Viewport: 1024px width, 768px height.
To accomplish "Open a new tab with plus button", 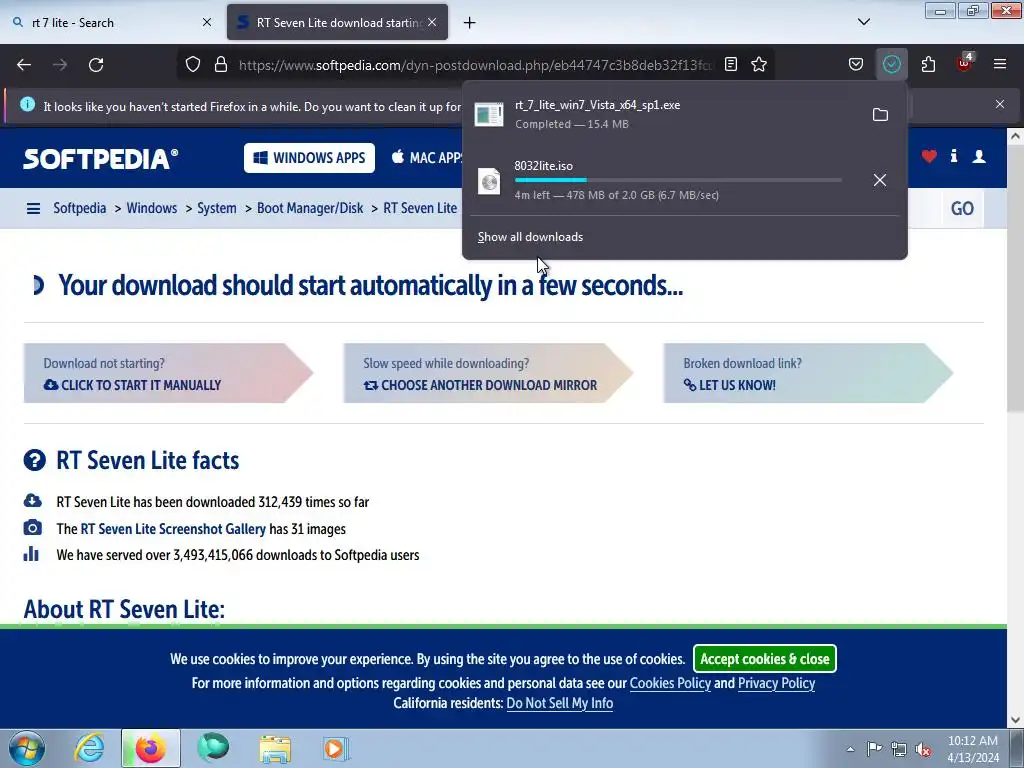I will click(x=470, y=23).
